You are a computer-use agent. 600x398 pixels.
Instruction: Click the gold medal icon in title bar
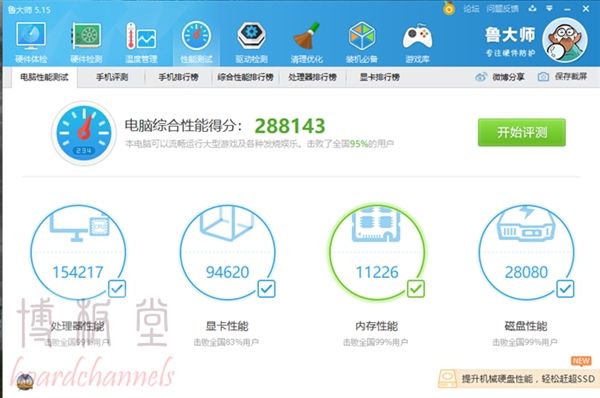(x=449, y=8)
